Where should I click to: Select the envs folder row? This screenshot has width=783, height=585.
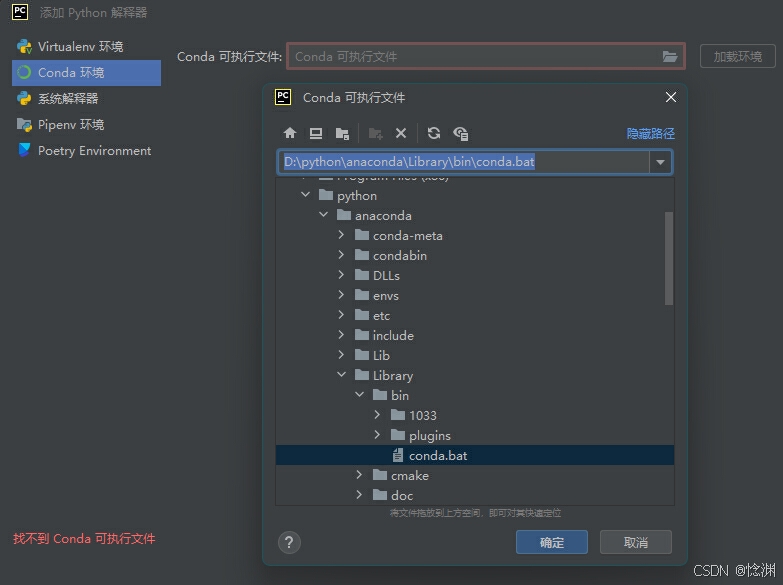coord(475,295)
